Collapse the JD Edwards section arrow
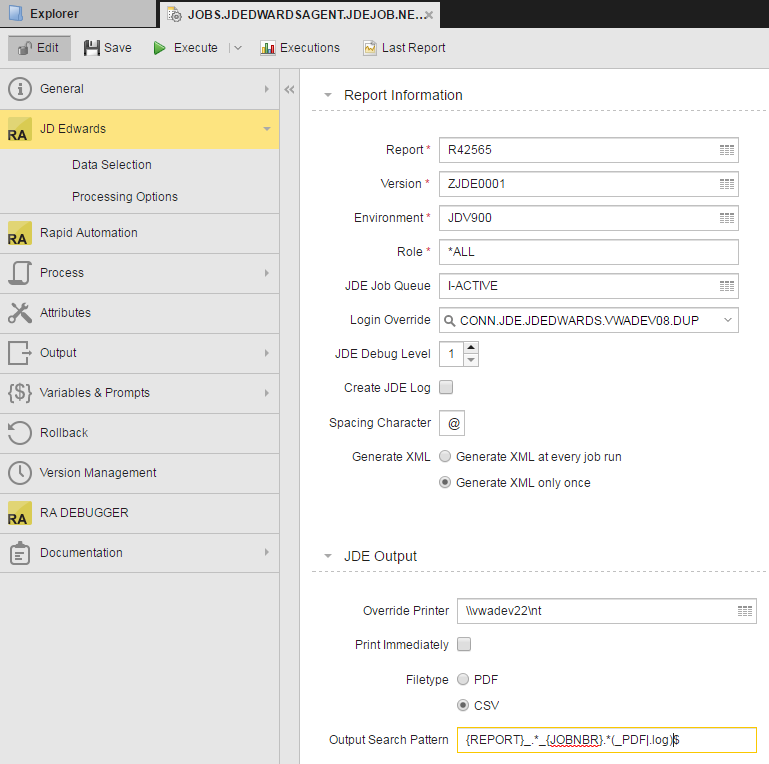 coord(267,129)
